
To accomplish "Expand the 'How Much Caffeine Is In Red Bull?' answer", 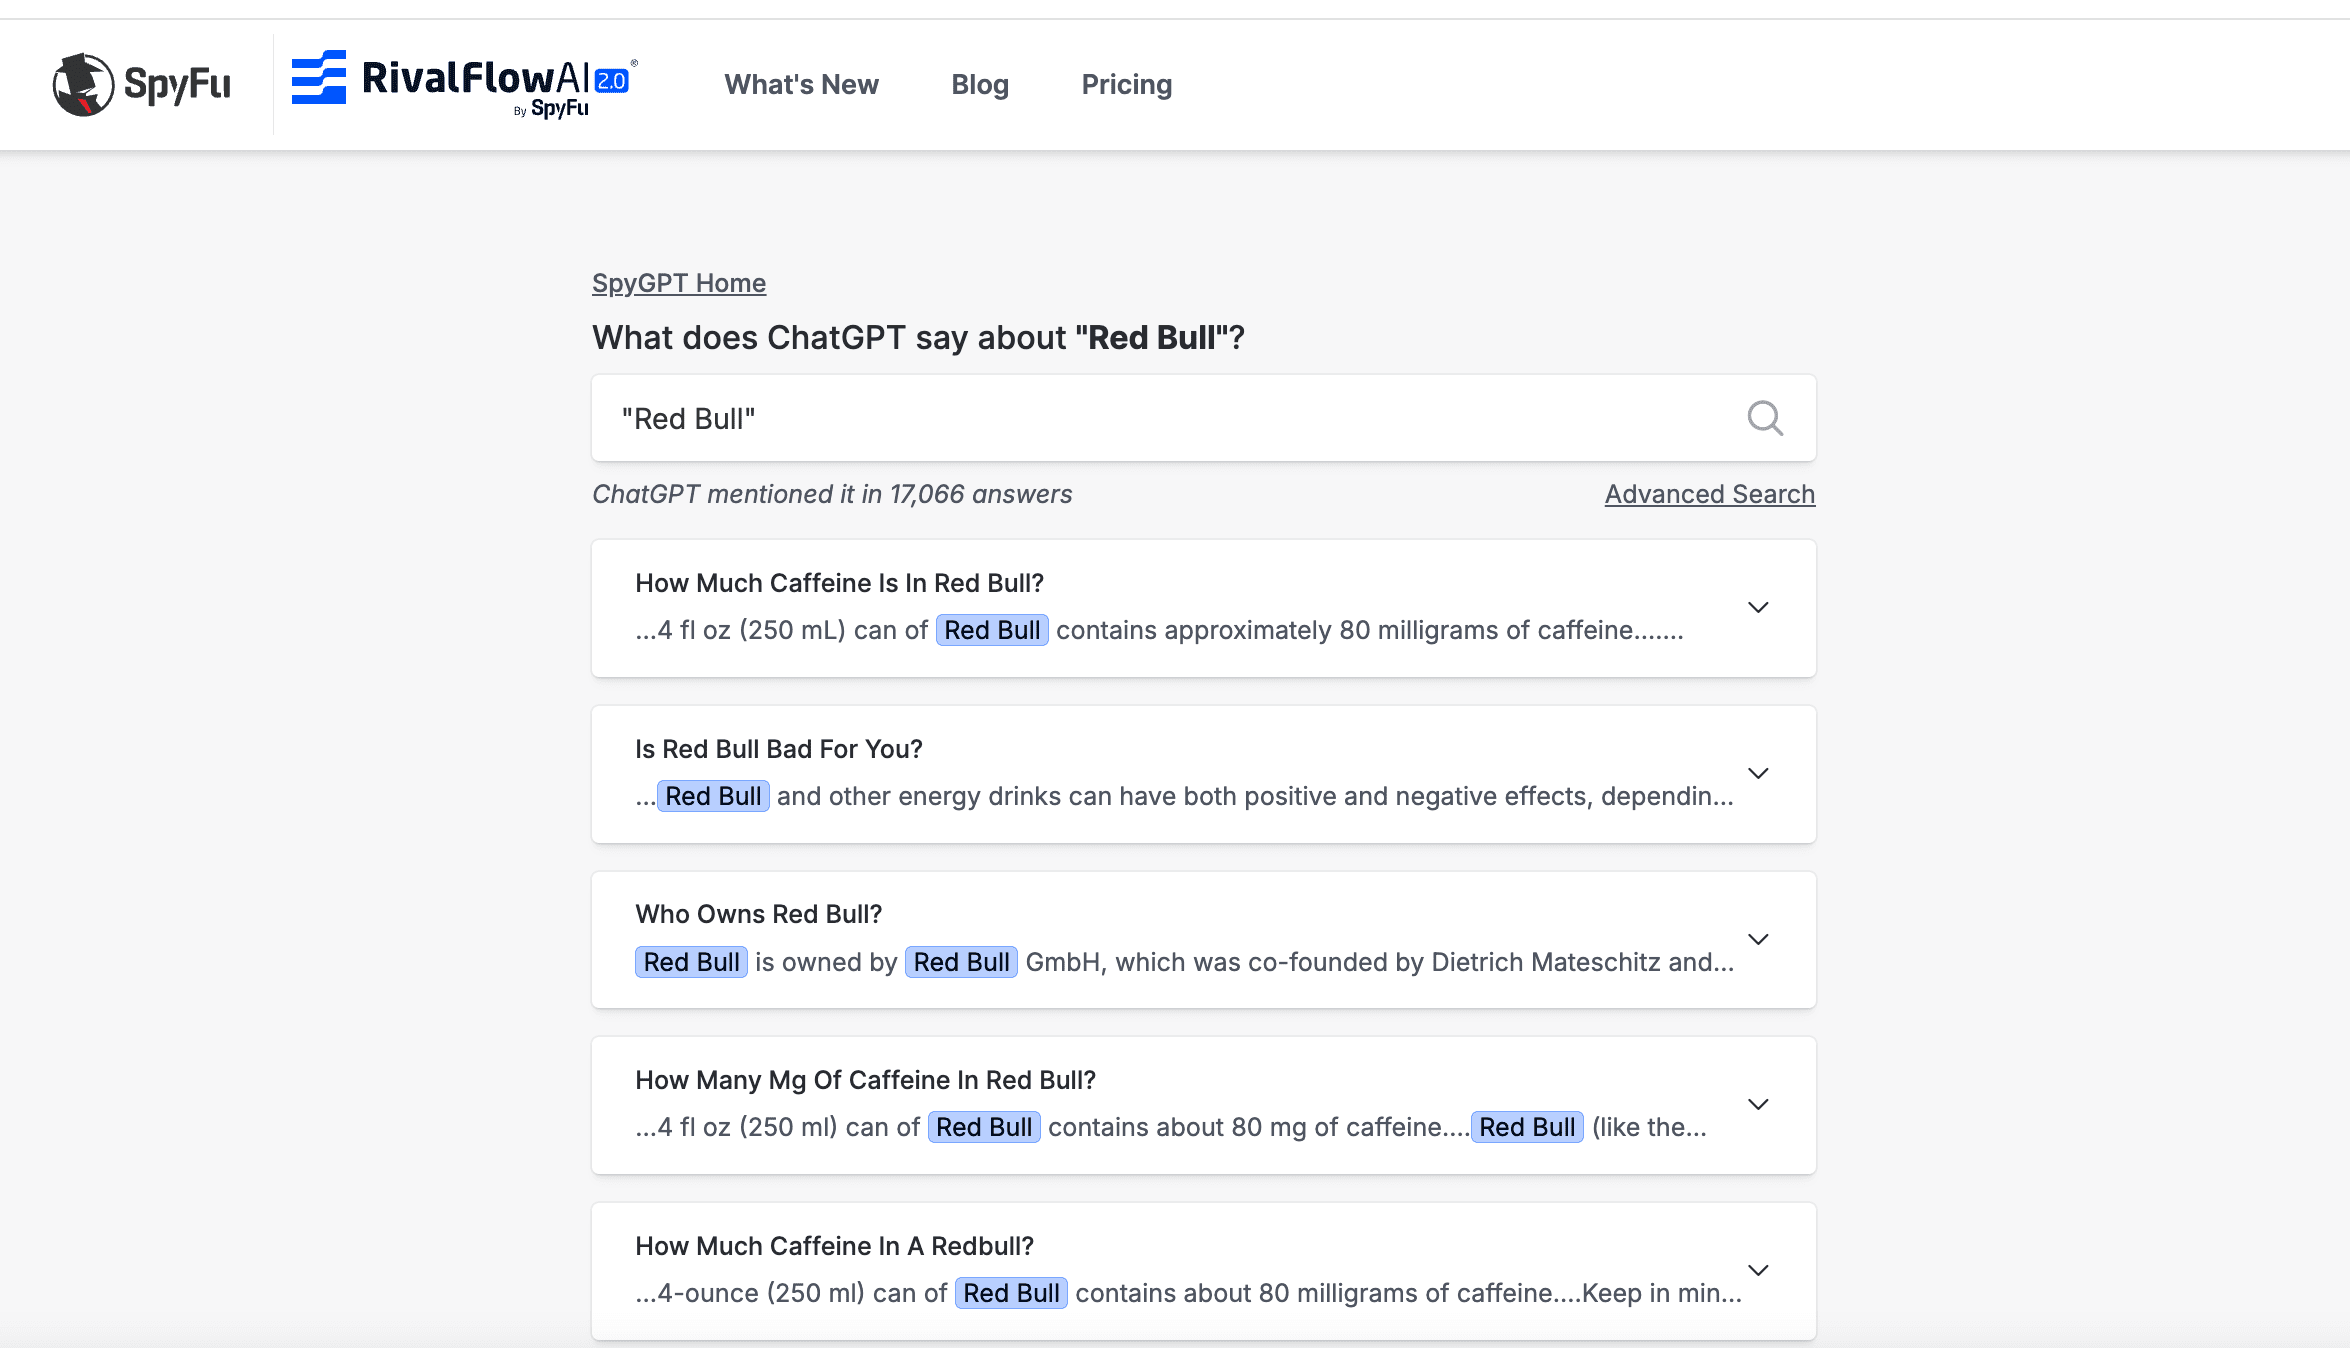I will pyautogui.click(x=1759, y=608).
